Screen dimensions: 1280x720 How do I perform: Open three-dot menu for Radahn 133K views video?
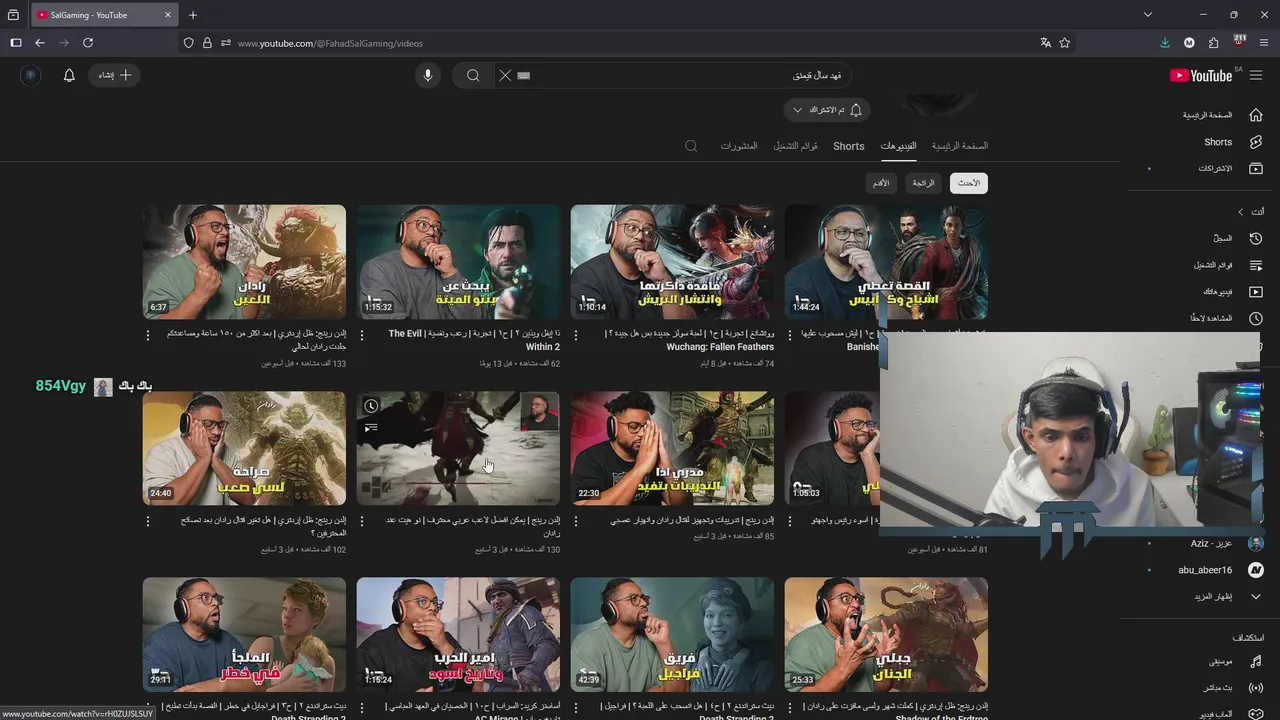tap(148, 335)
